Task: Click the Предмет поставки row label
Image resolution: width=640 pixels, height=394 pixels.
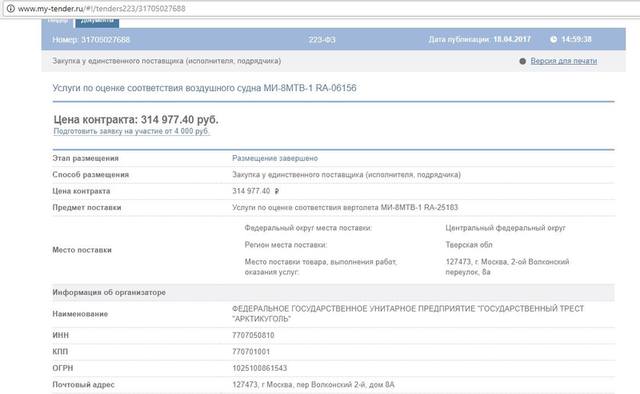Action: 87,207
